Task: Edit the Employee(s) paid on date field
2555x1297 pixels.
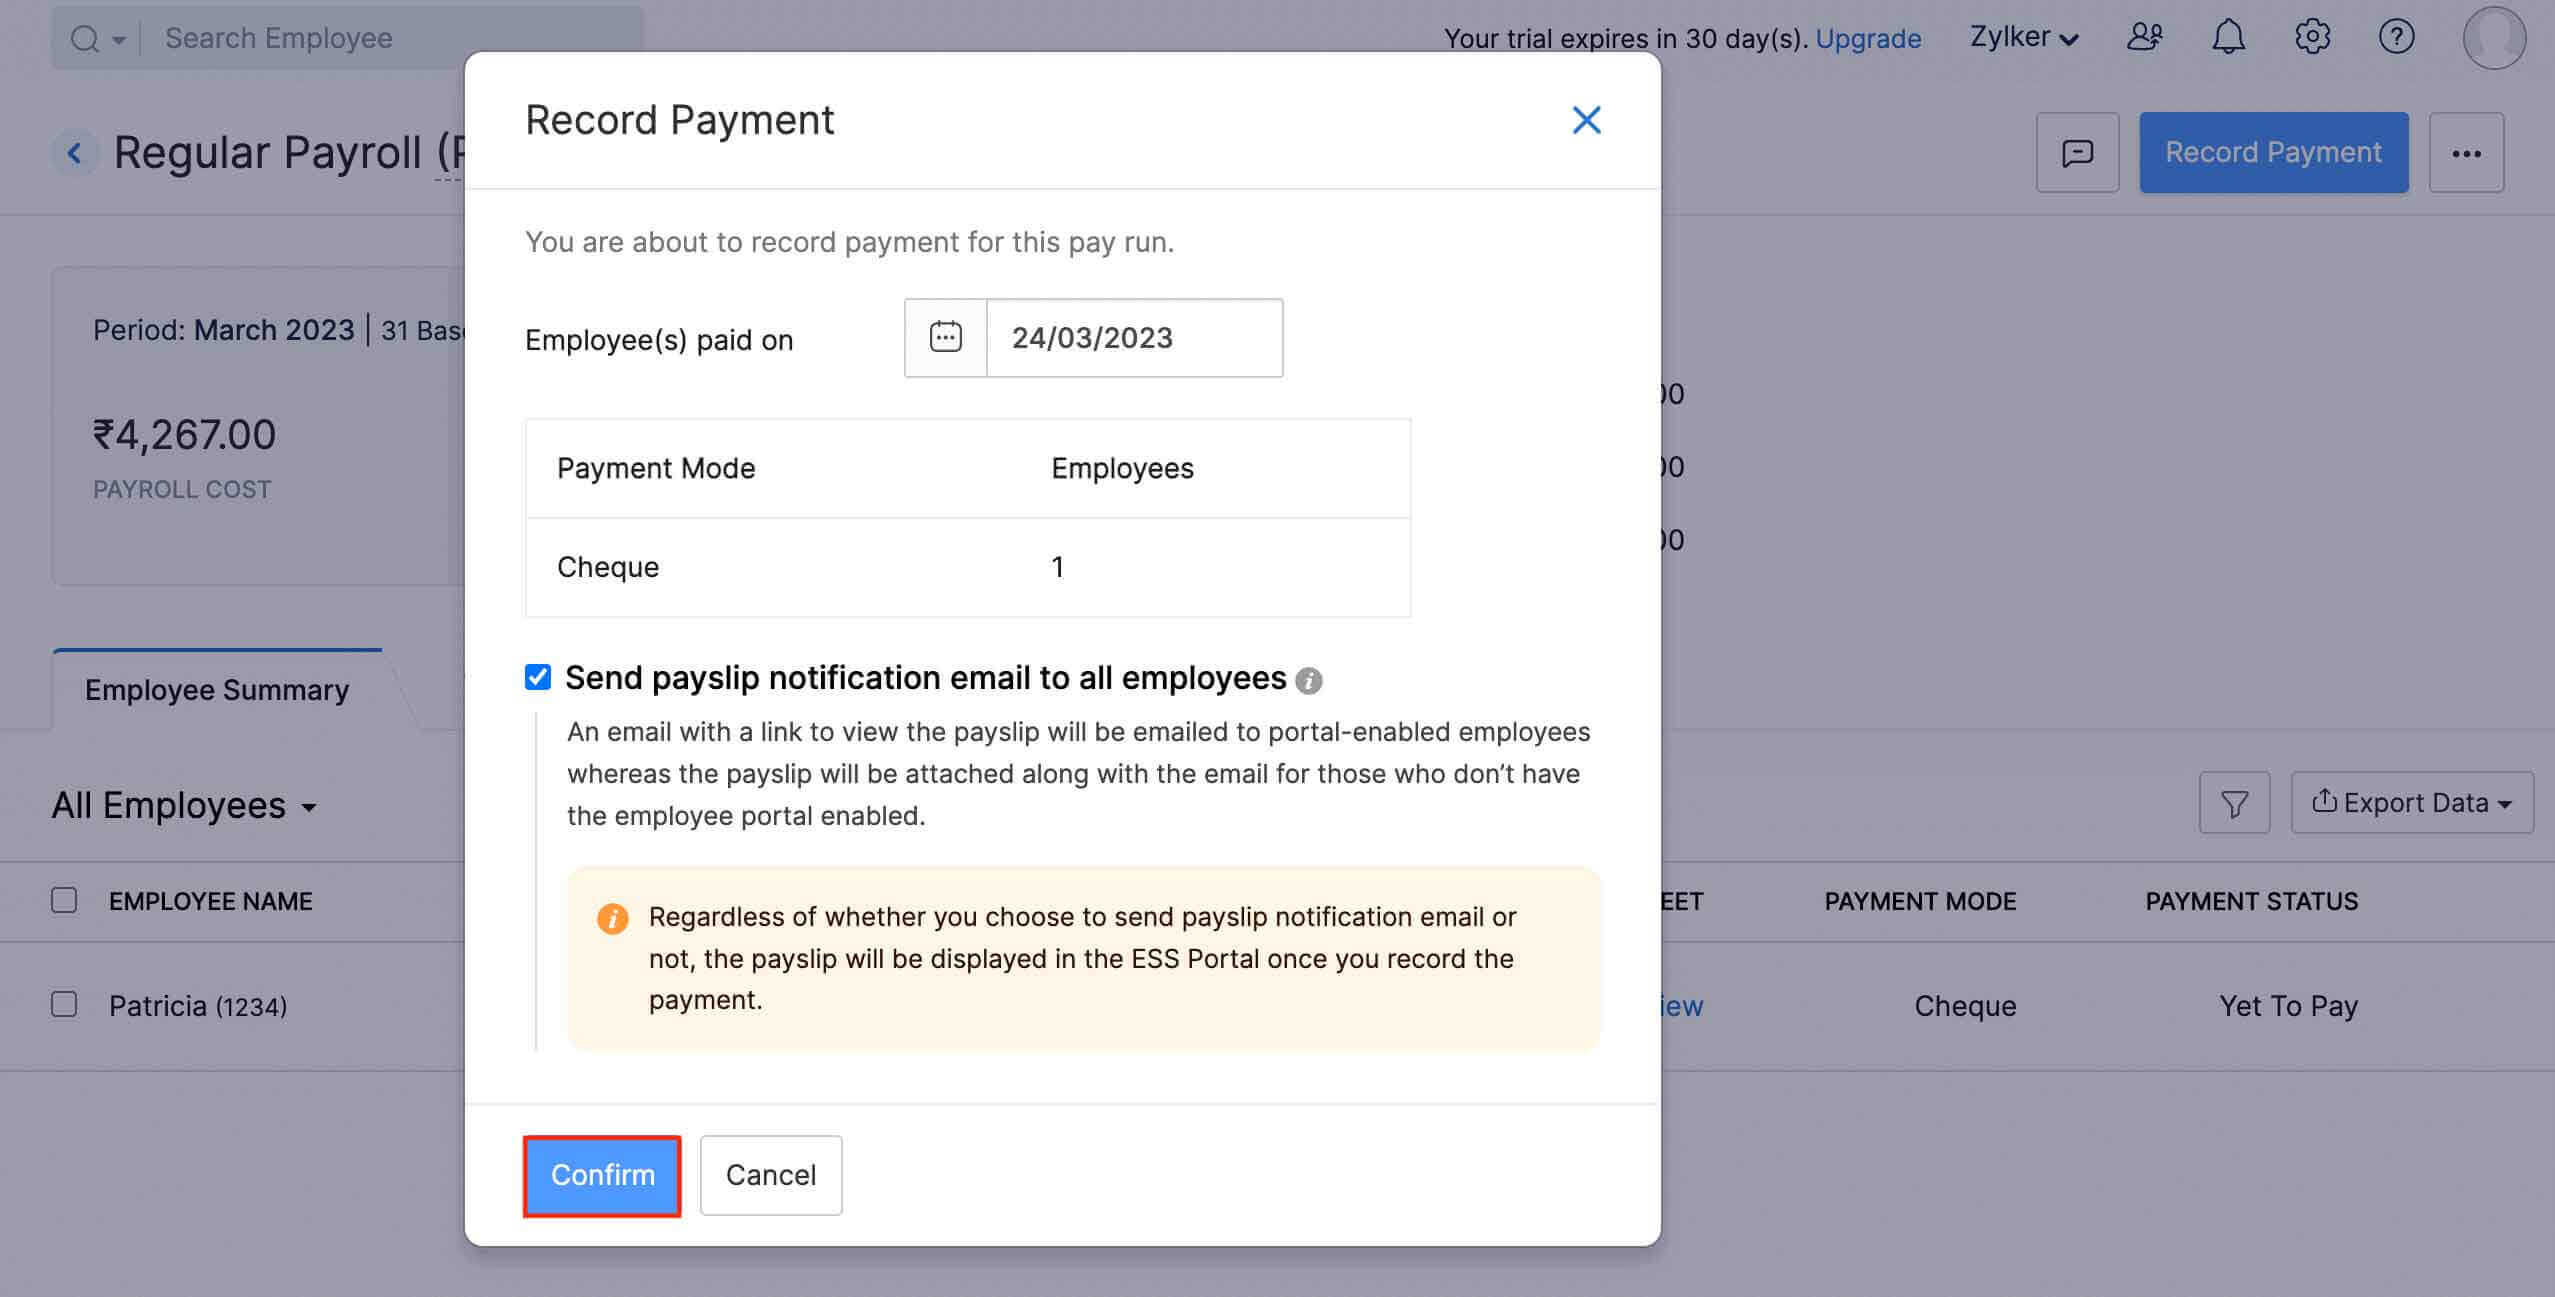Action: pyautogui.click(x=1134, y=337)
